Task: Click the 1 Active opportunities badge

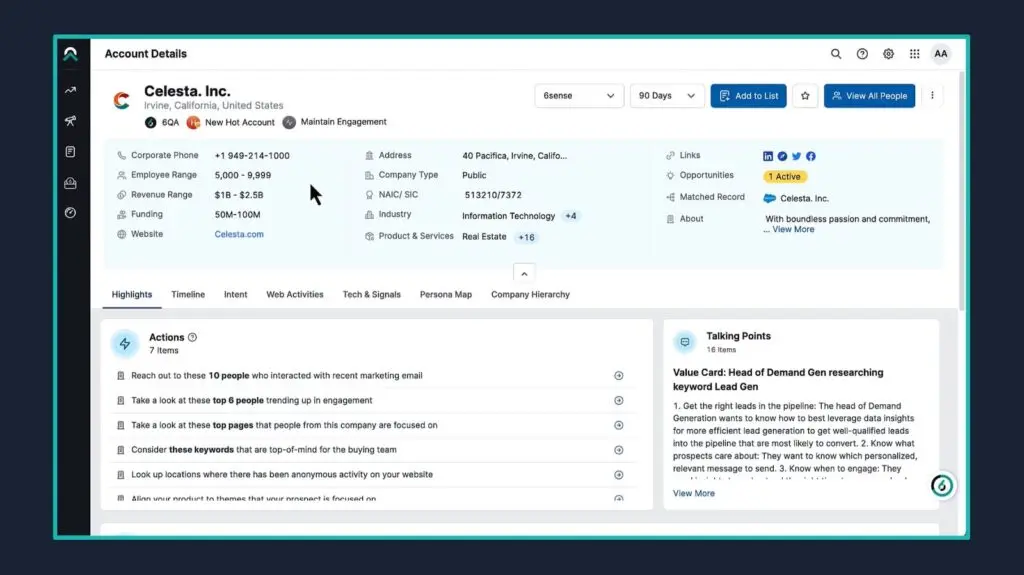Action: tap(784, 176)
